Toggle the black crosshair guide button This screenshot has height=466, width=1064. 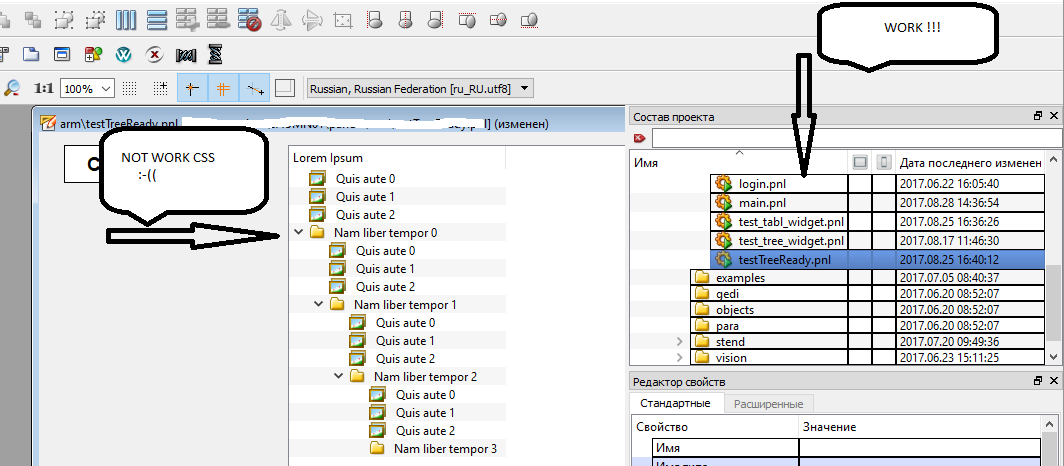pos(192,88)
